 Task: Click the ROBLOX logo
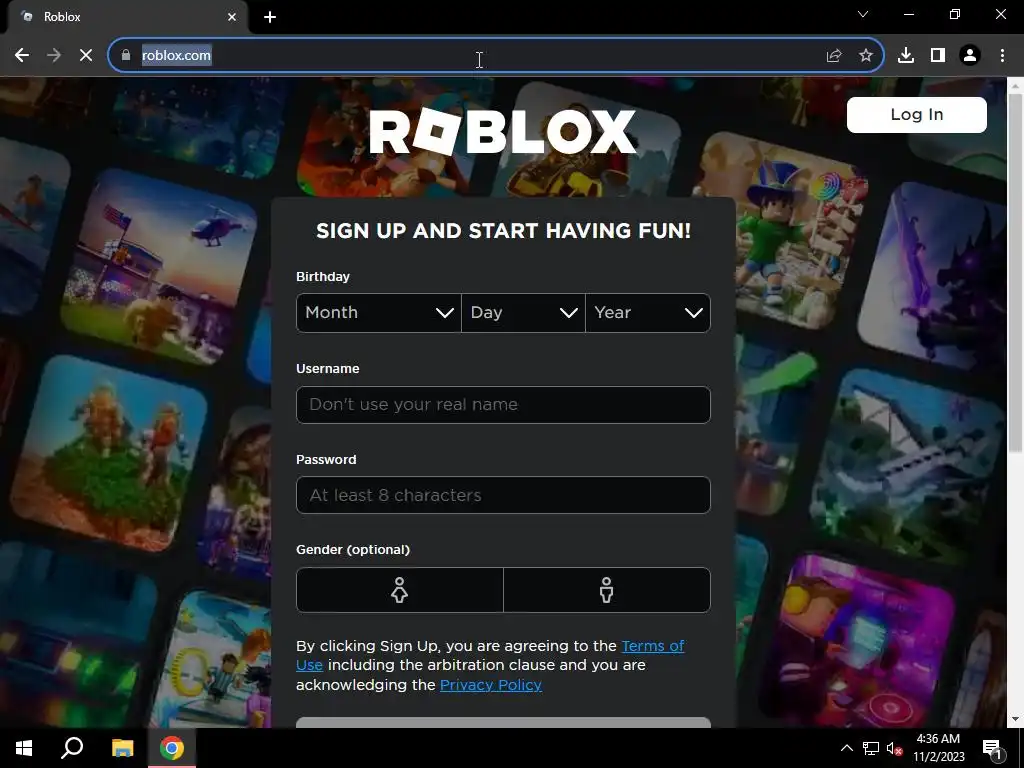pos(503,131)
